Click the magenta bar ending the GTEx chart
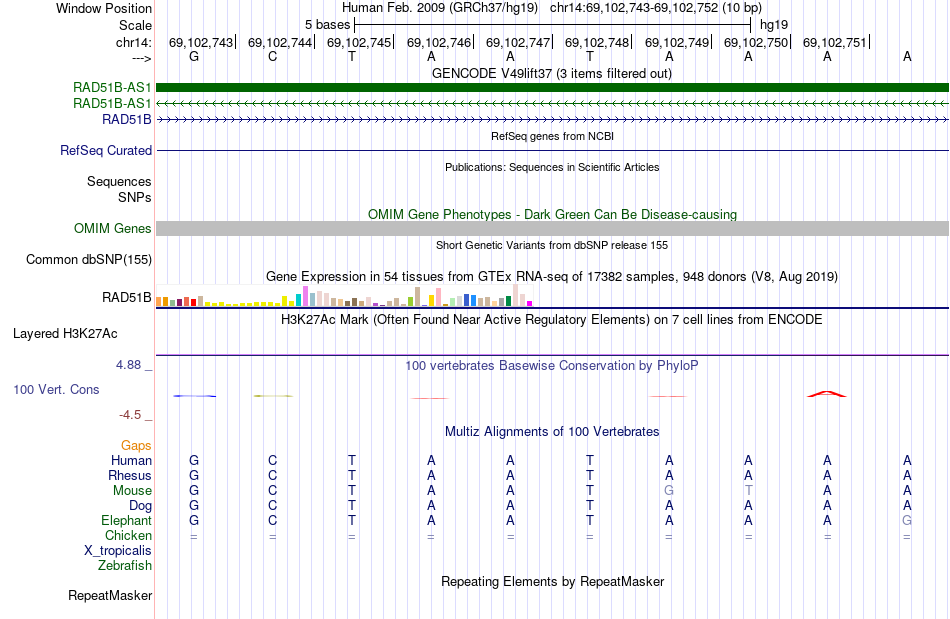Image resolution: width=950 pixels, height=619 pixels. pyautogui.click(x=530, y=303)
